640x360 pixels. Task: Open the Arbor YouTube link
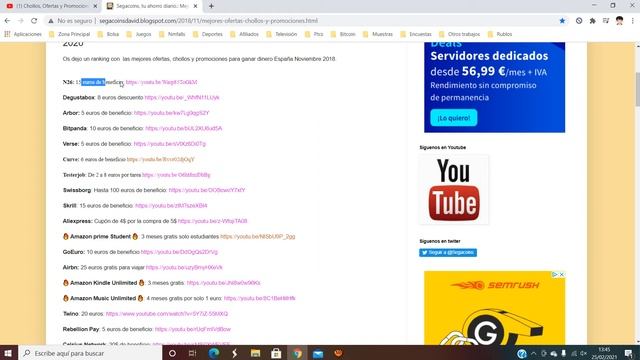[171, 113]
